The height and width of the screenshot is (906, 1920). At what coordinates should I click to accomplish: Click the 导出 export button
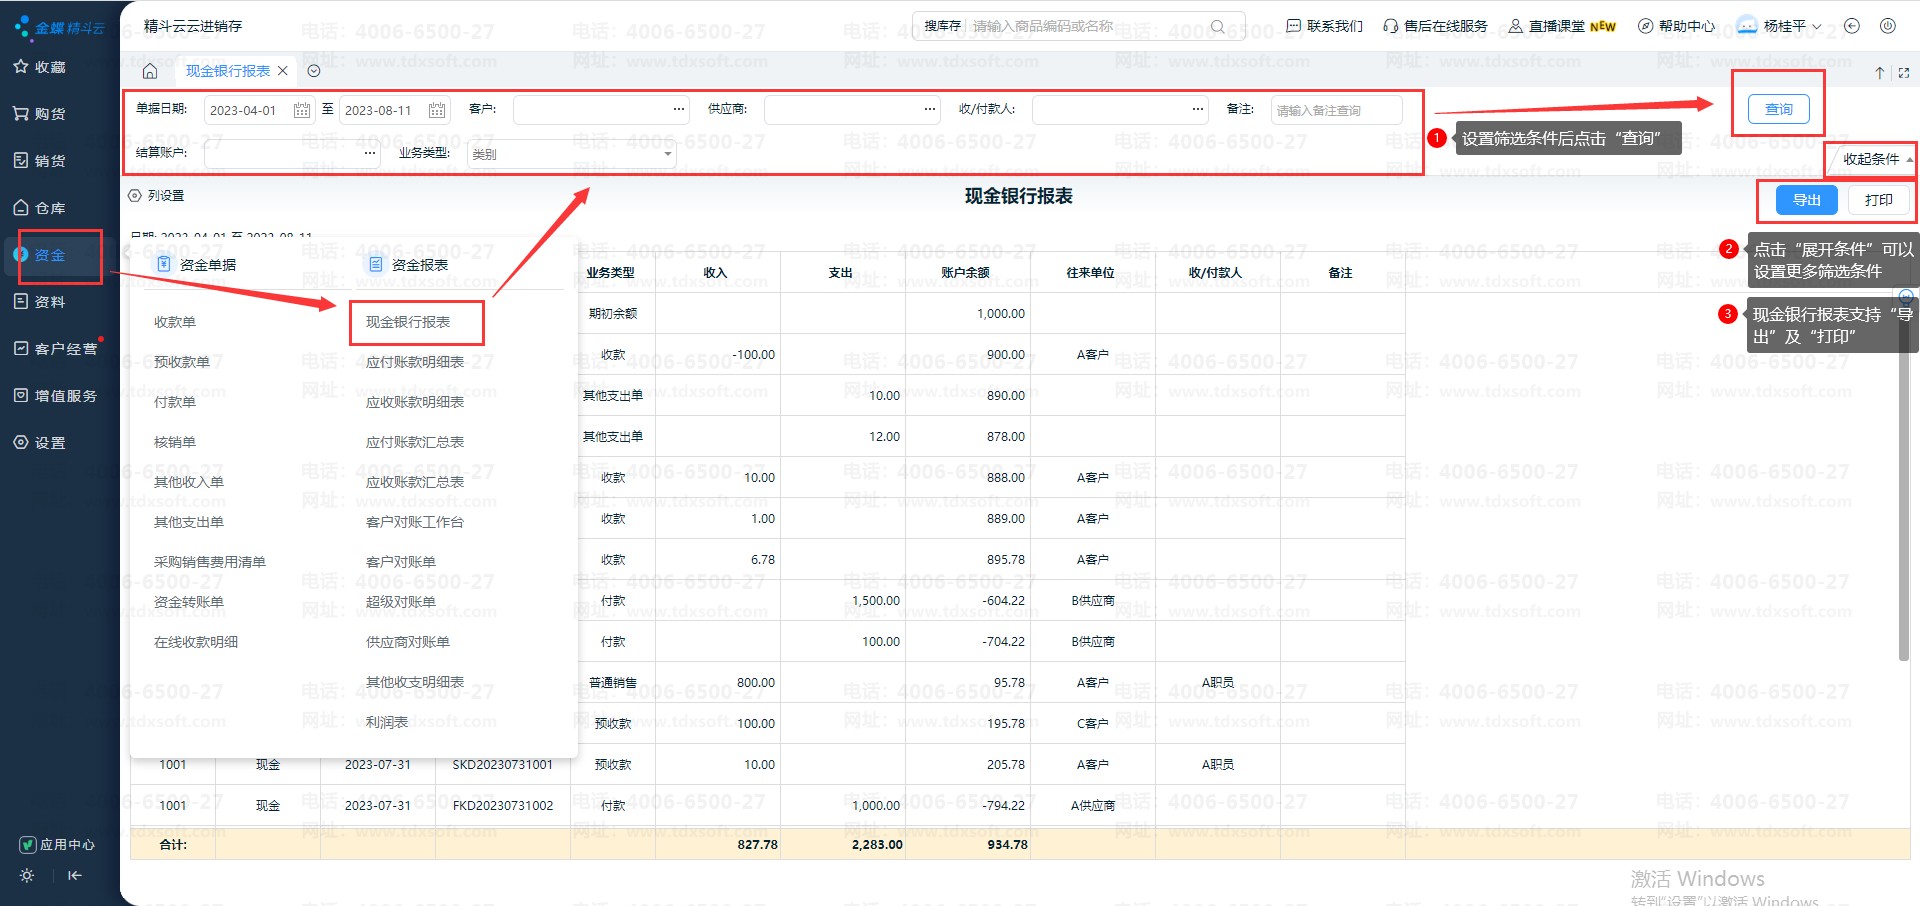tap(1806, 200)
